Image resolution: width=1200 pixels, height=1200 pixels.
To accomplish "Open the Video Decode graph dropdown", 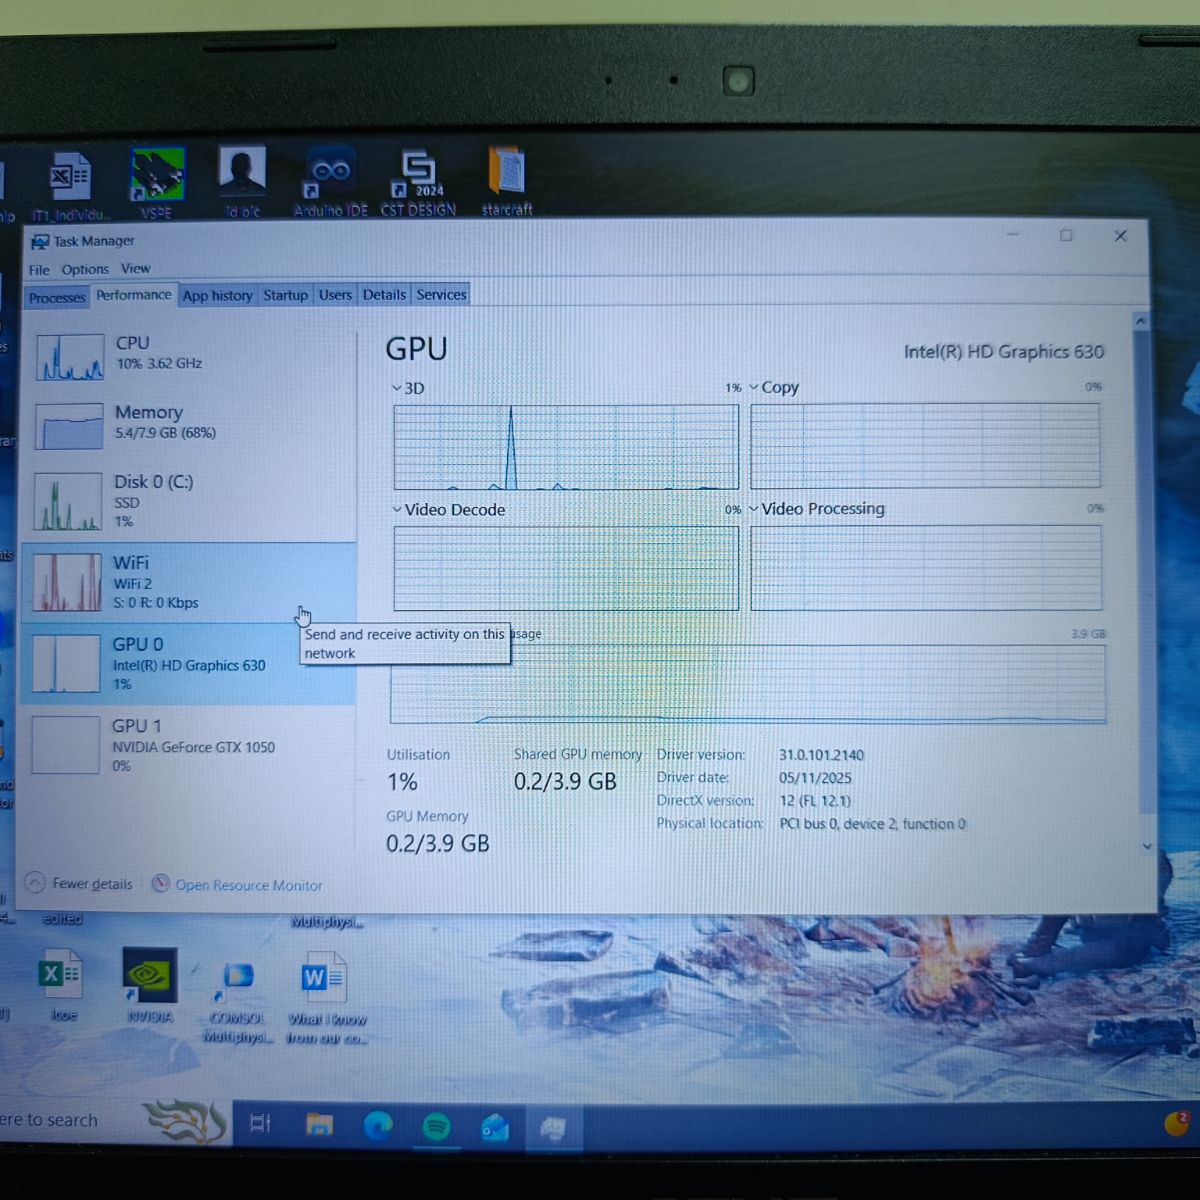I will [449, 510].
